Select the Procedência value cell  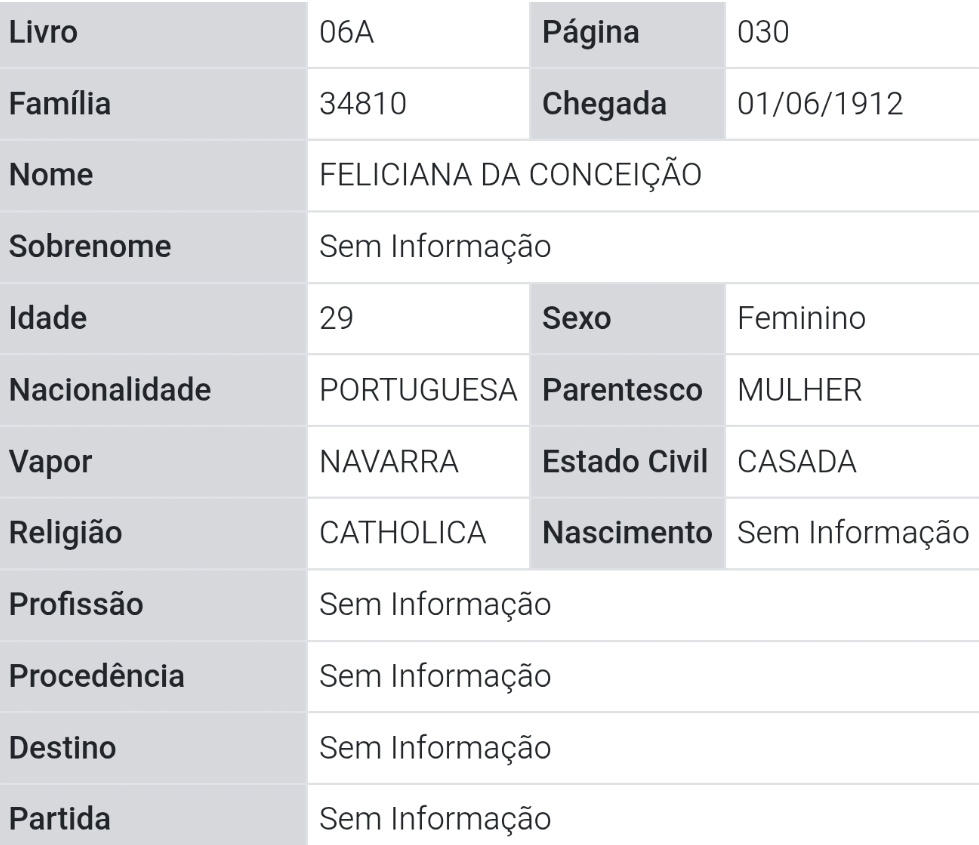pyautogui.click(x=435, y=676)
